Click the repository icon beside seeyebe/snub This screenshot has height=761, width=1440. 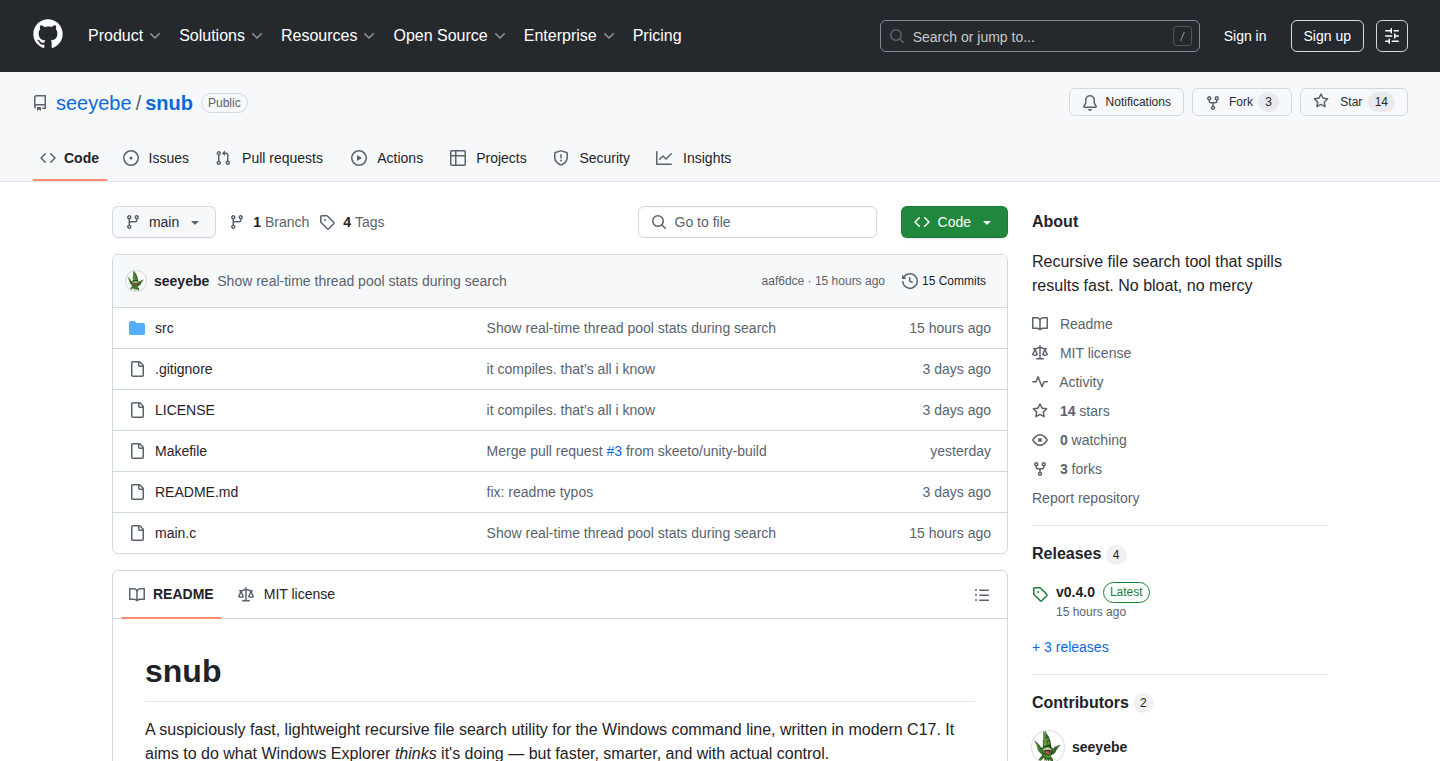[x=40, y=103]
